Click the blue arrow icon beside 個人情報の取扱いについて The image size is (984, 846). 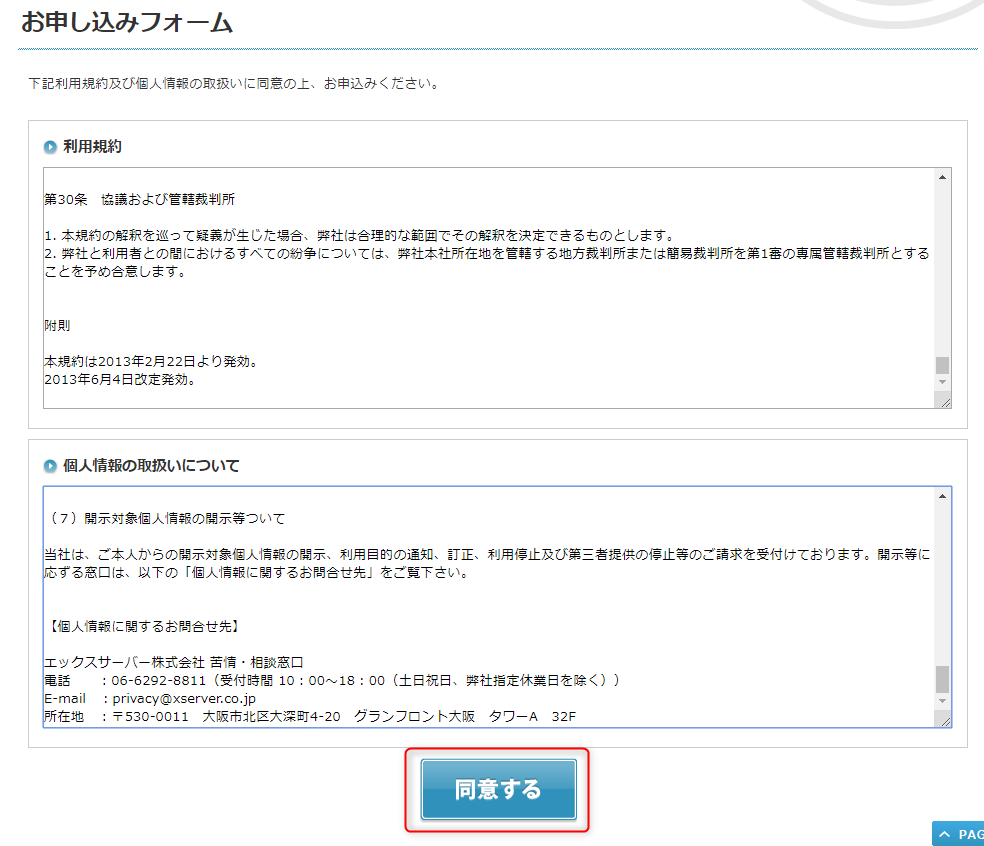(x=50, y=466)
